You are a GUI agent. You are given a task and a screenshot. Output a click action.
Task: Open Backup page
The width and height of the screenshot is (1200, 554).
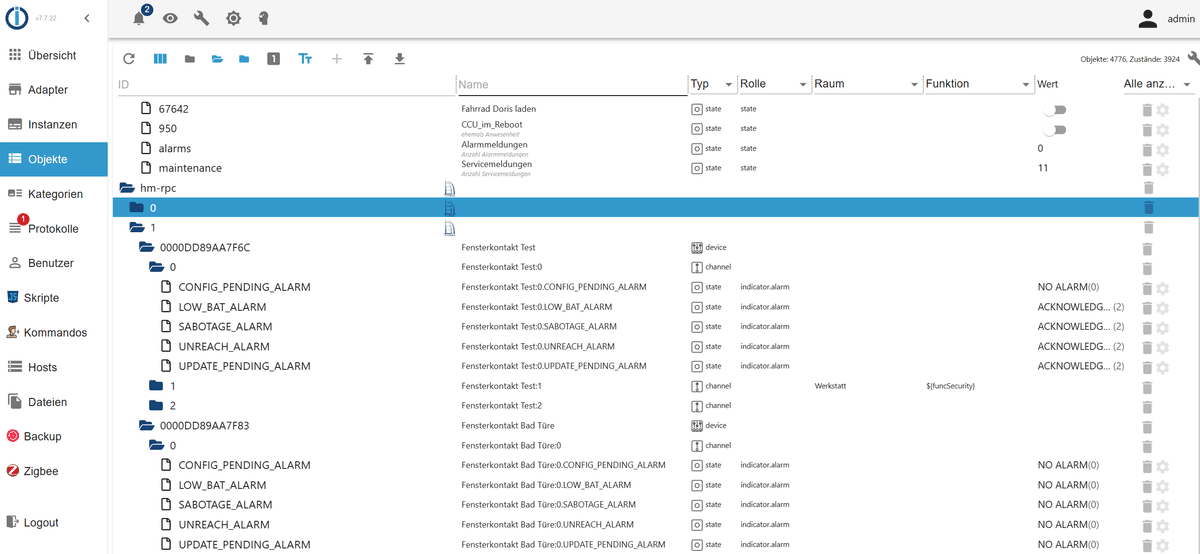[54, 437]
